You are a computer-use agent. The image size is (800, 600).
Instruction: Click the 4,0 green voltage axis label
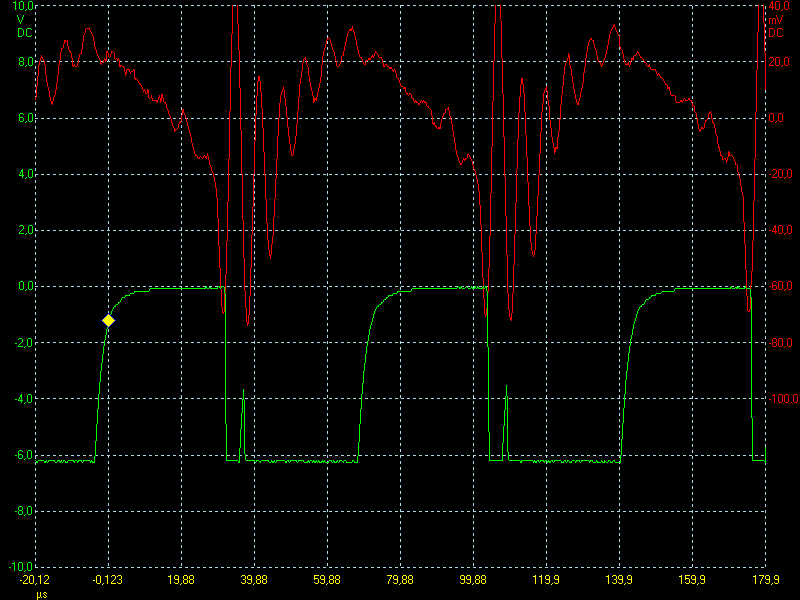click(x=26, y=174)
